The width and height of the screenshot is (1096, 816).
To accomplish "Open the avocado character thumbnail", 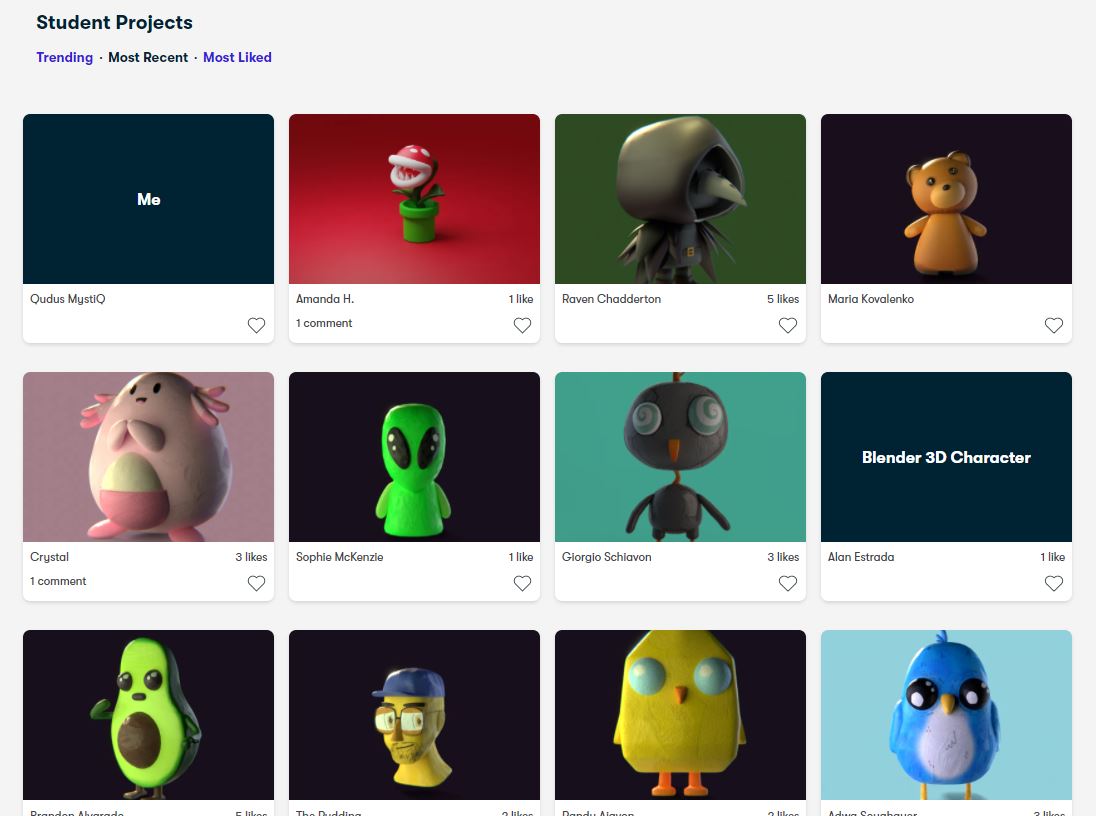I will (148, 715).
